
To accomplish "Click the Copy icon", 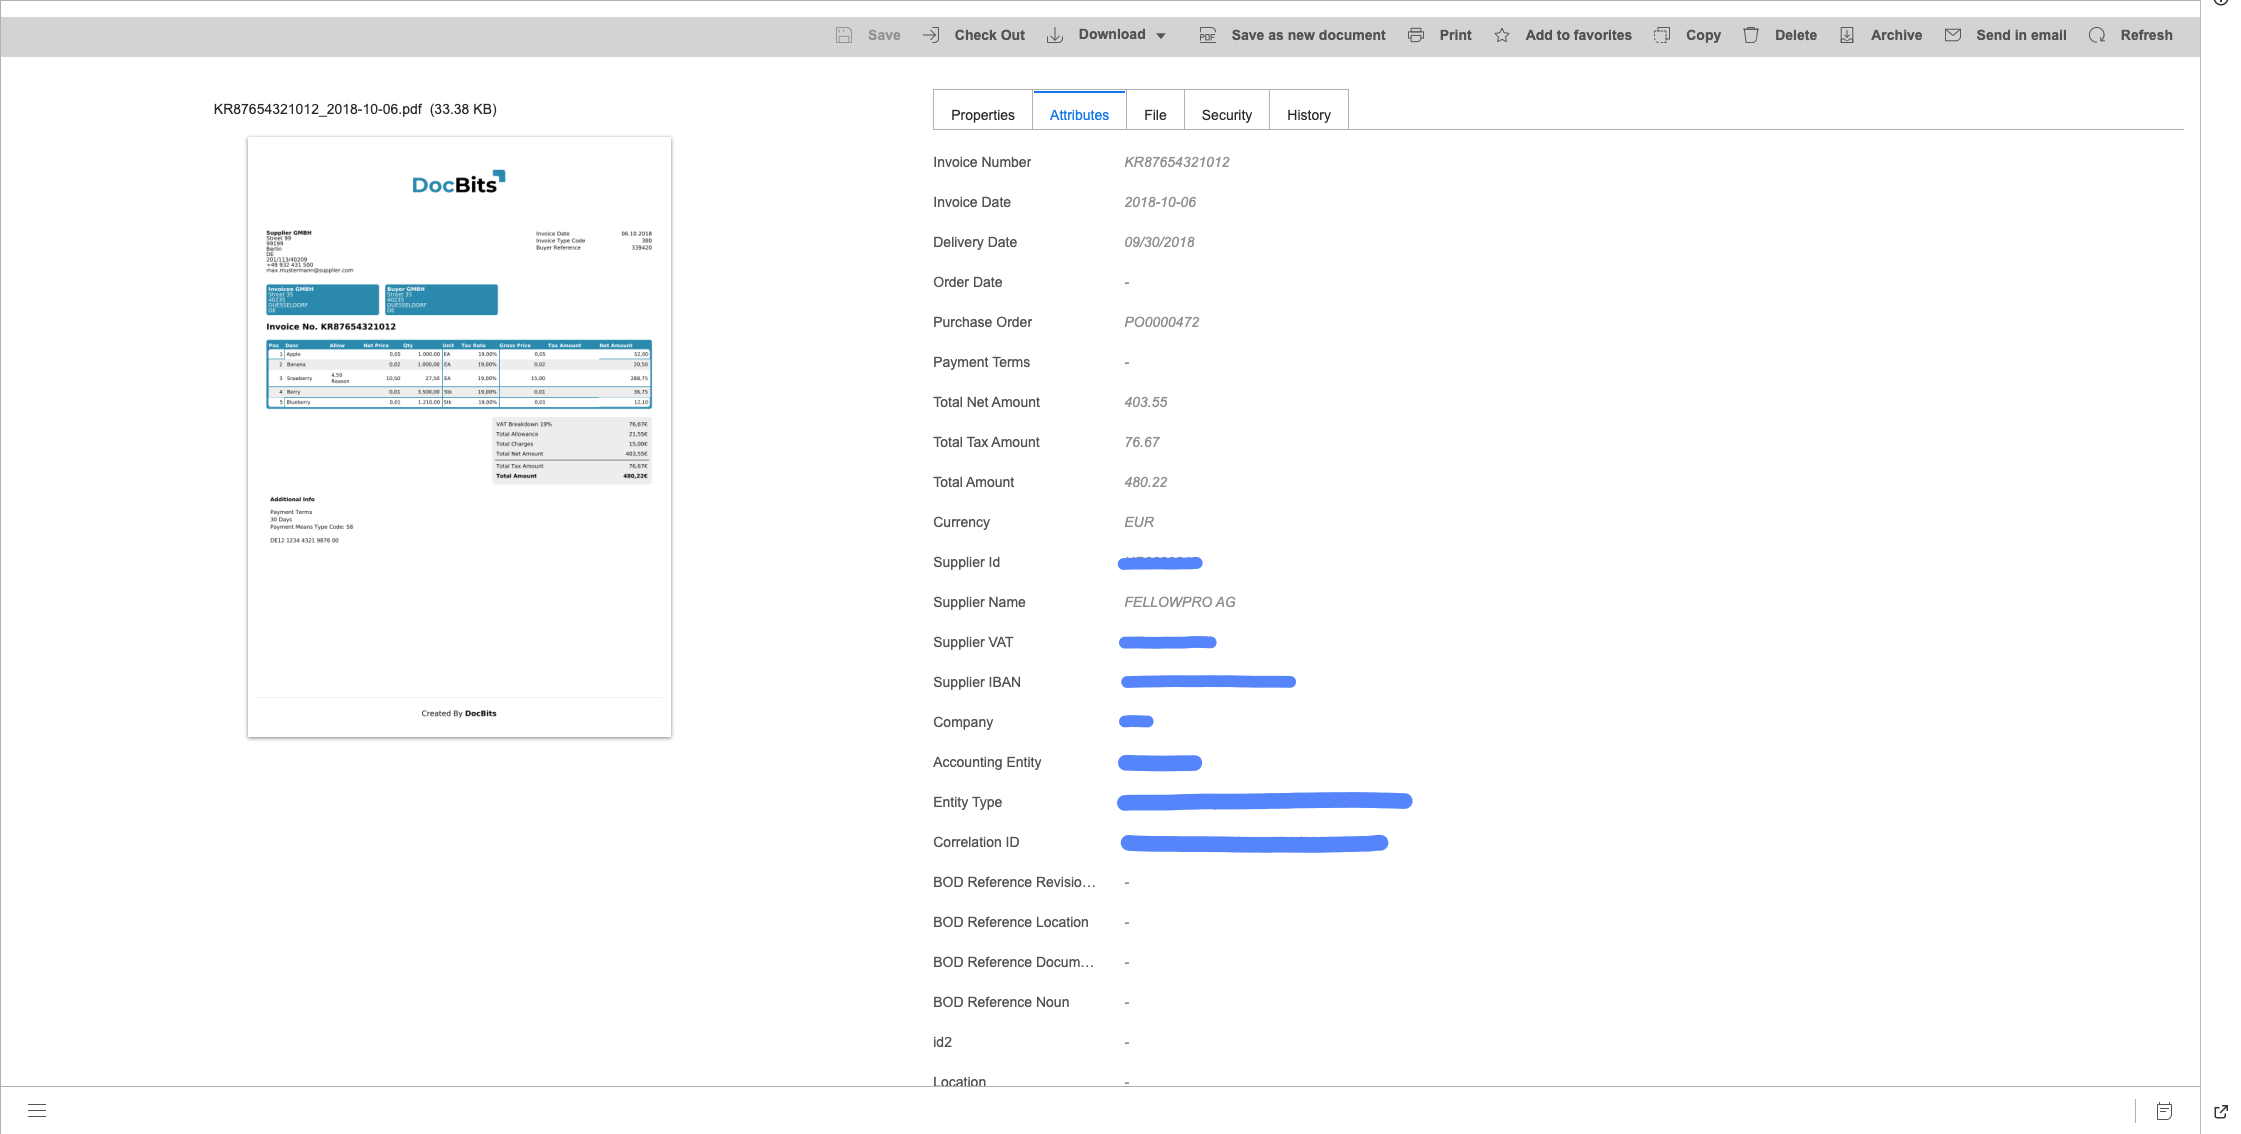I will coord(1662,35).
